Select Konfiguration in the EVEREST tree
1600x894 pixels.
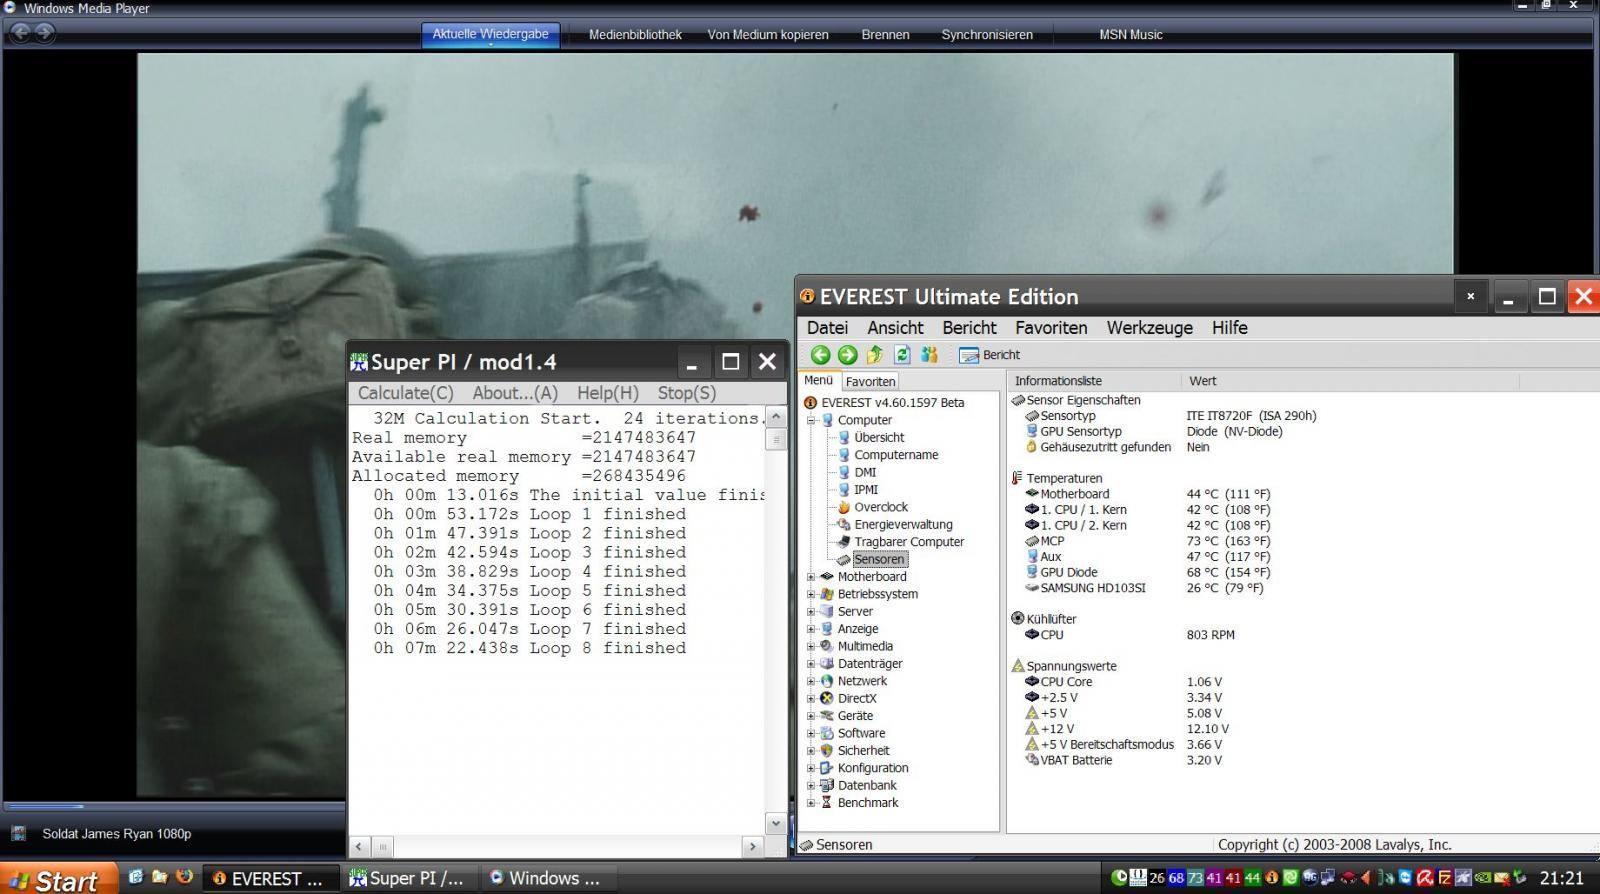865,768
